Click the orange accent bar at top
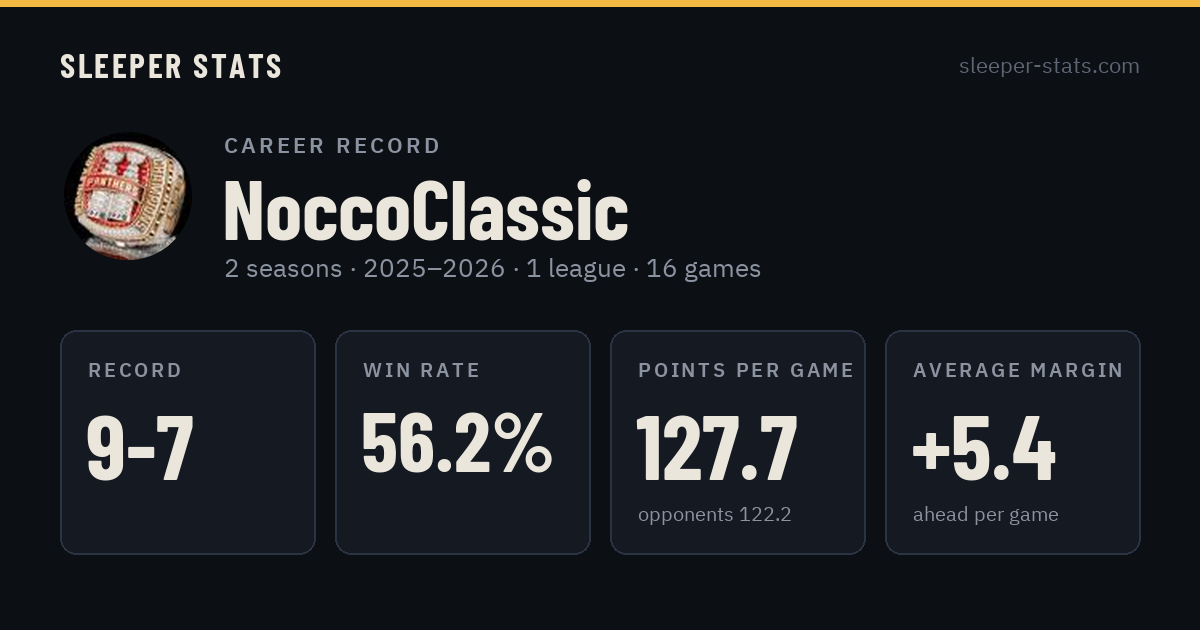 pyautogui.click(x=600, y=3)
